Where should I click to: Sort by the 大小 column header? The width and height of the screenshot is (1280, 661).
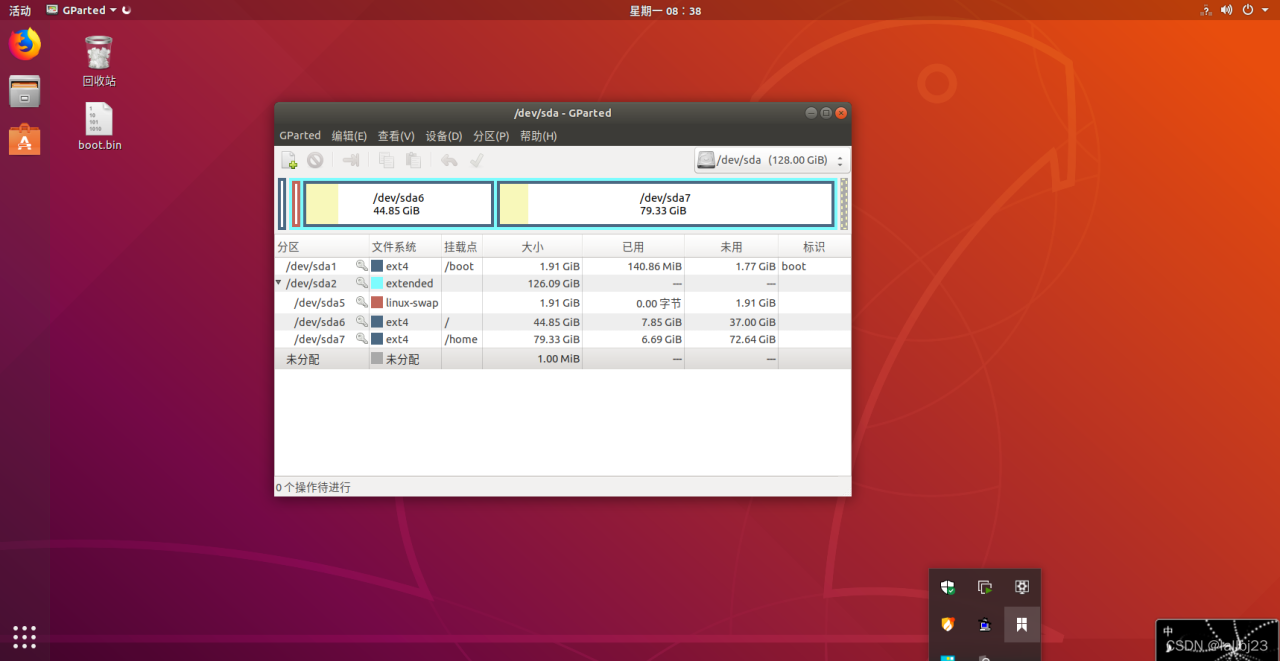click(532, 247)
